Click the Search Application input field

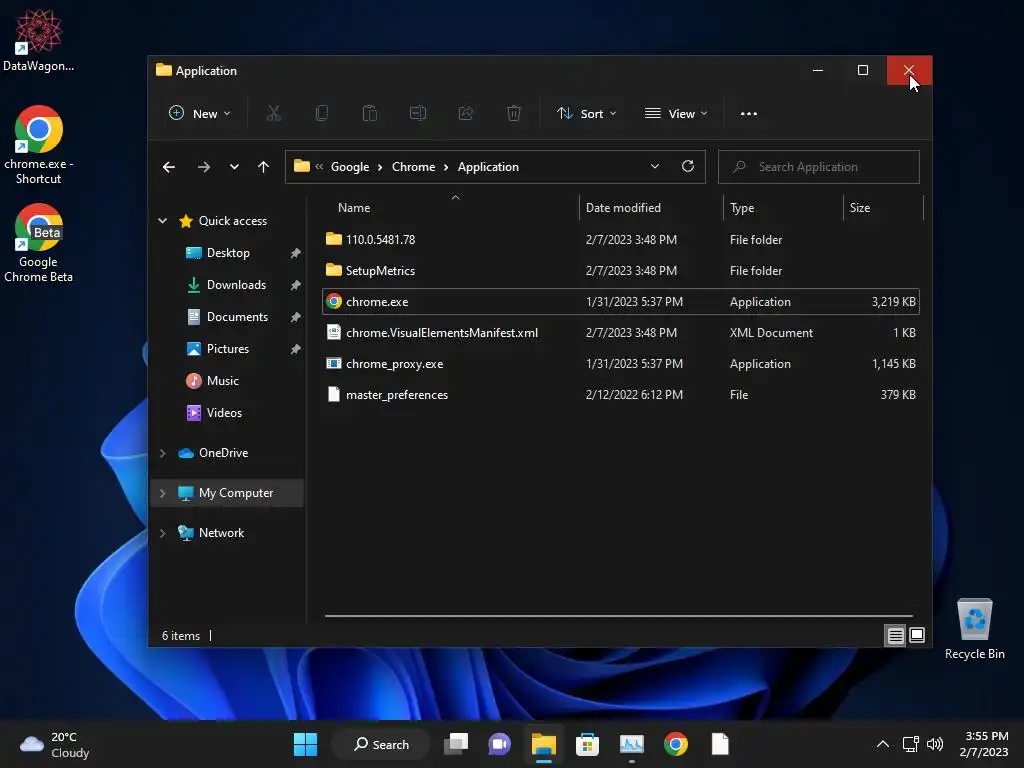(x=819, y=167)
